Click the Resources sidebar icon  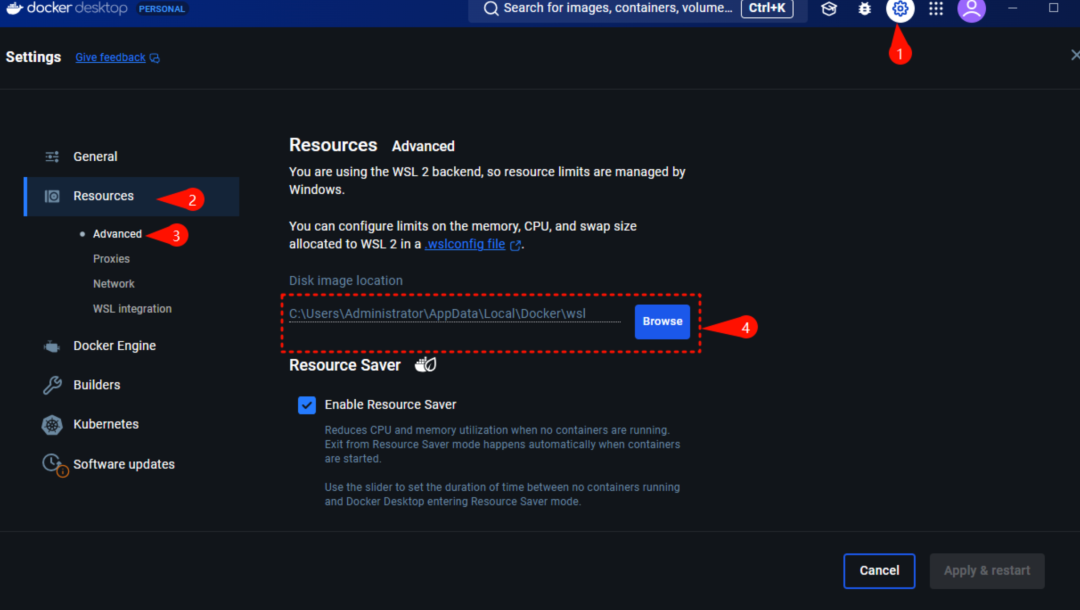[x=52, y=196]
